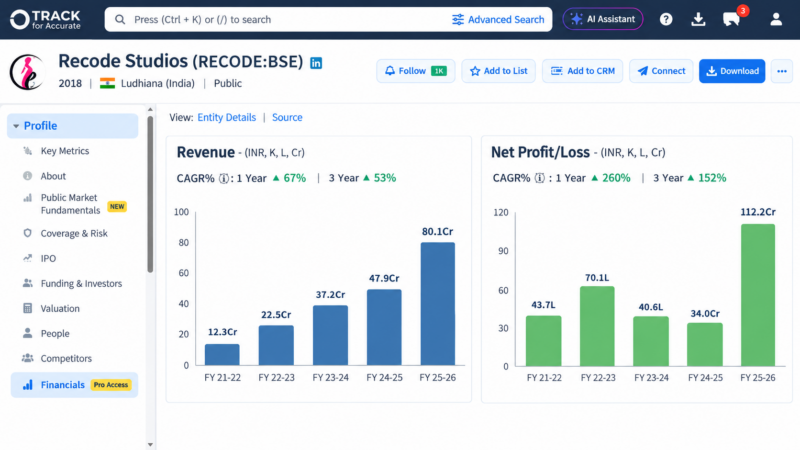
Task: Click the 43.7L profit label
Action: pos(543,305)
